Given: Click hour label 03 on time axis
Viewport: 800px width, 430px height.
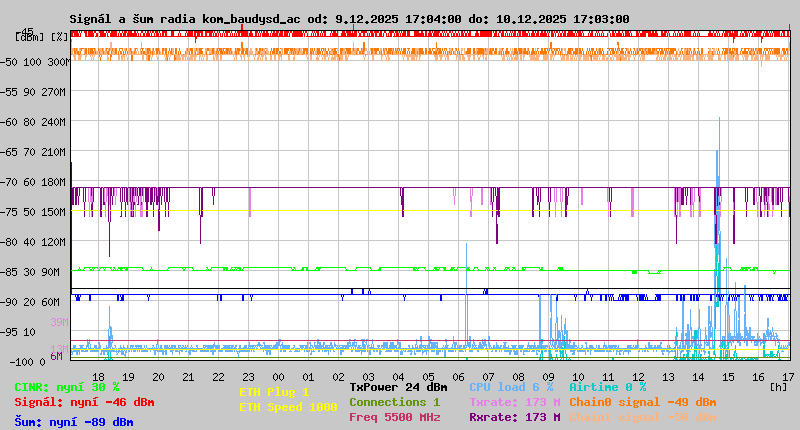Looking at the screenshot, I should click(368, 377).
